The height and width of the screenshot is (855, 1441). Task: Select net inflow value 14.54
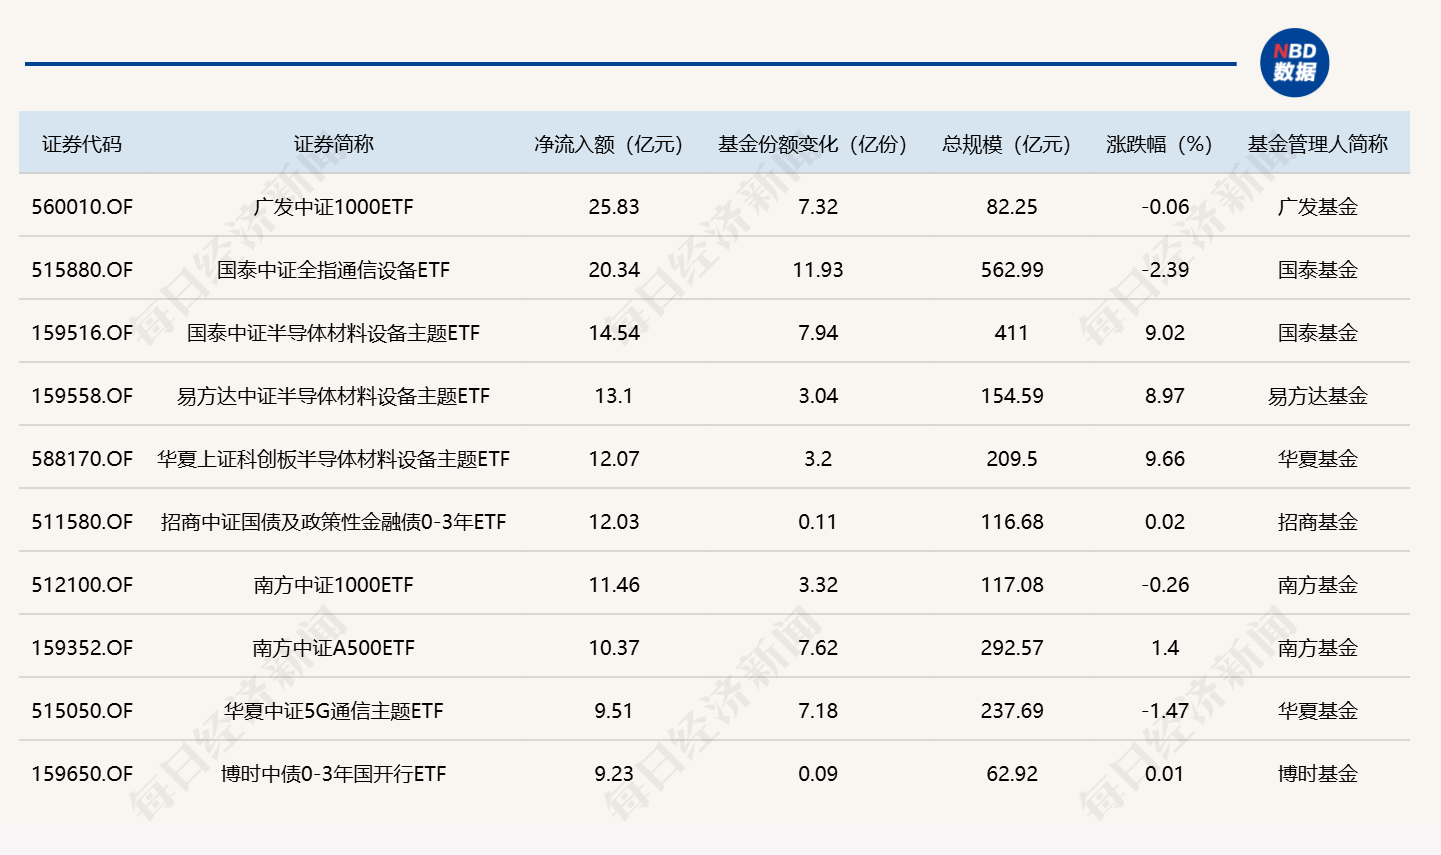[614, 333]
